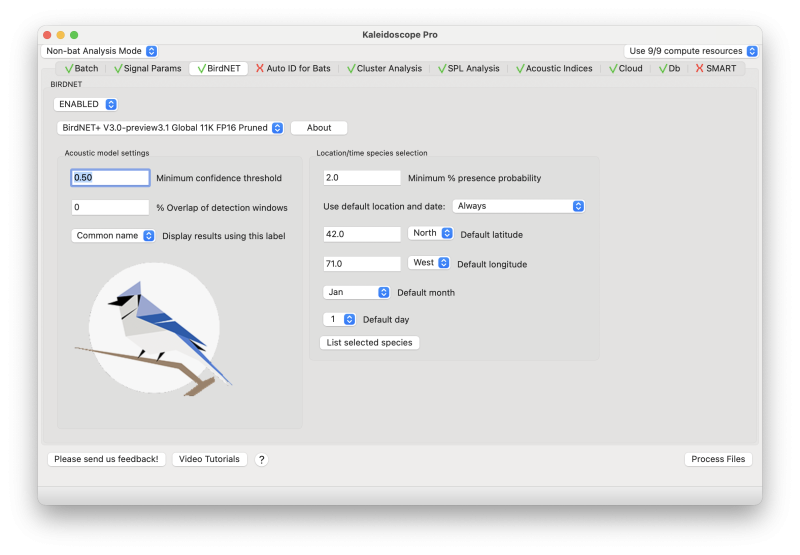Open the Non-bat Analysis Mode dropdown

pyautogui.click(x=99, y=51)
